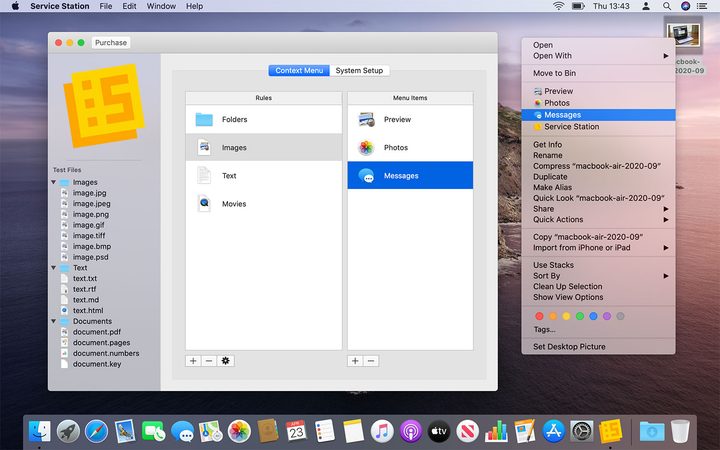The height and width of the screenshot is (450, 720).
Task: Open Podcasts in the Dock
Action: (411, 431)
